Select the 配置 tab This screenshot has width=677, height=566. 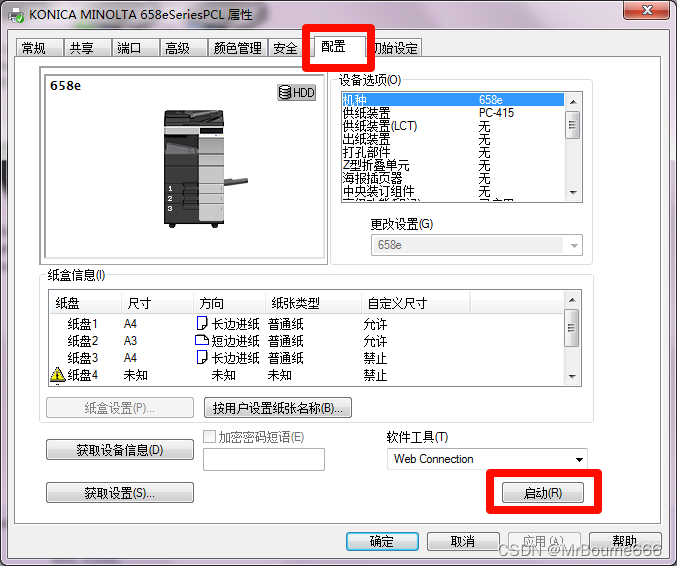(x=338, y=47)
